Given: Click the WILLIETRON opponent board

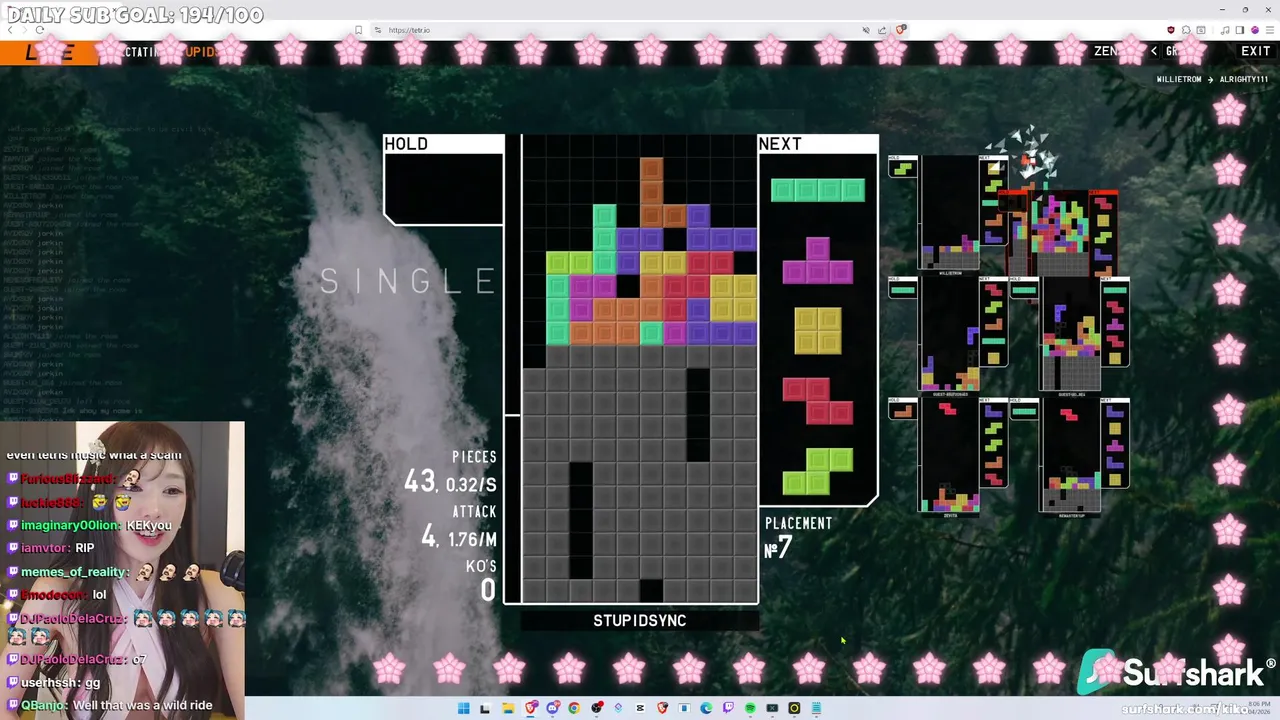Looking at the screenshot, I should click(950, 214).
